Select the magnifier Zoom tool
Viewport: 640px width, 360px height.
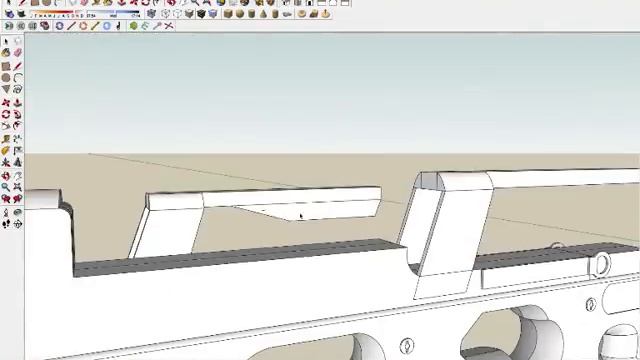click(x=6, y=187)
